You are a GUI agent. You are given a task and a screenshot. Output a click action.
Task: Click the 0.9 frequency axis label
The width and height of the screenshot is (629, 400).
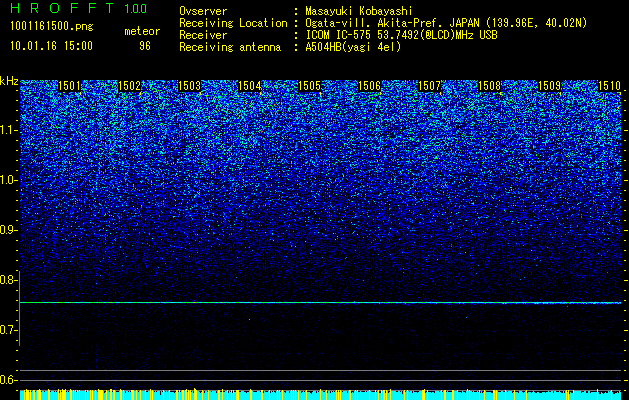point(9,230)
